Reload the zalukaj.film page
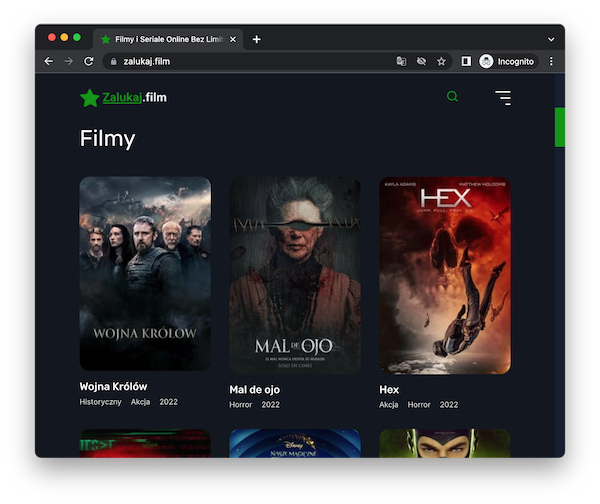Viewport: 600px width, 504px height. tap(89, 61)
